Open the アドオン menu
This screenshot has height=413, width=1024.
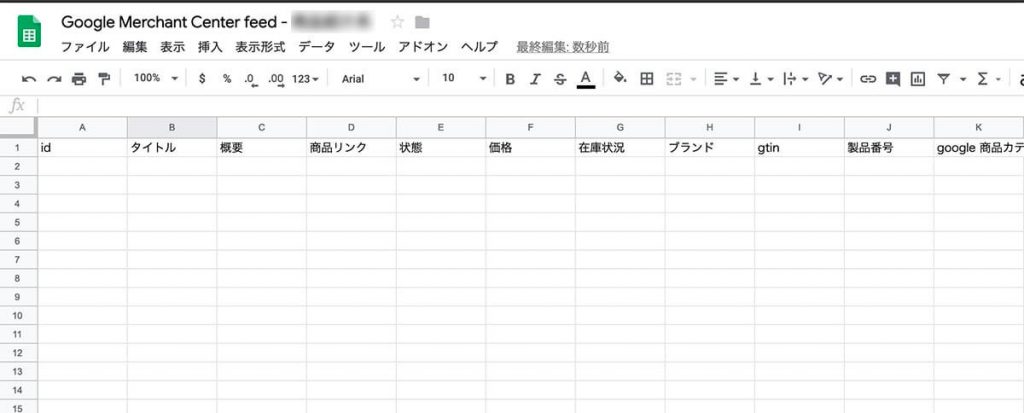[x=423, y=47]
